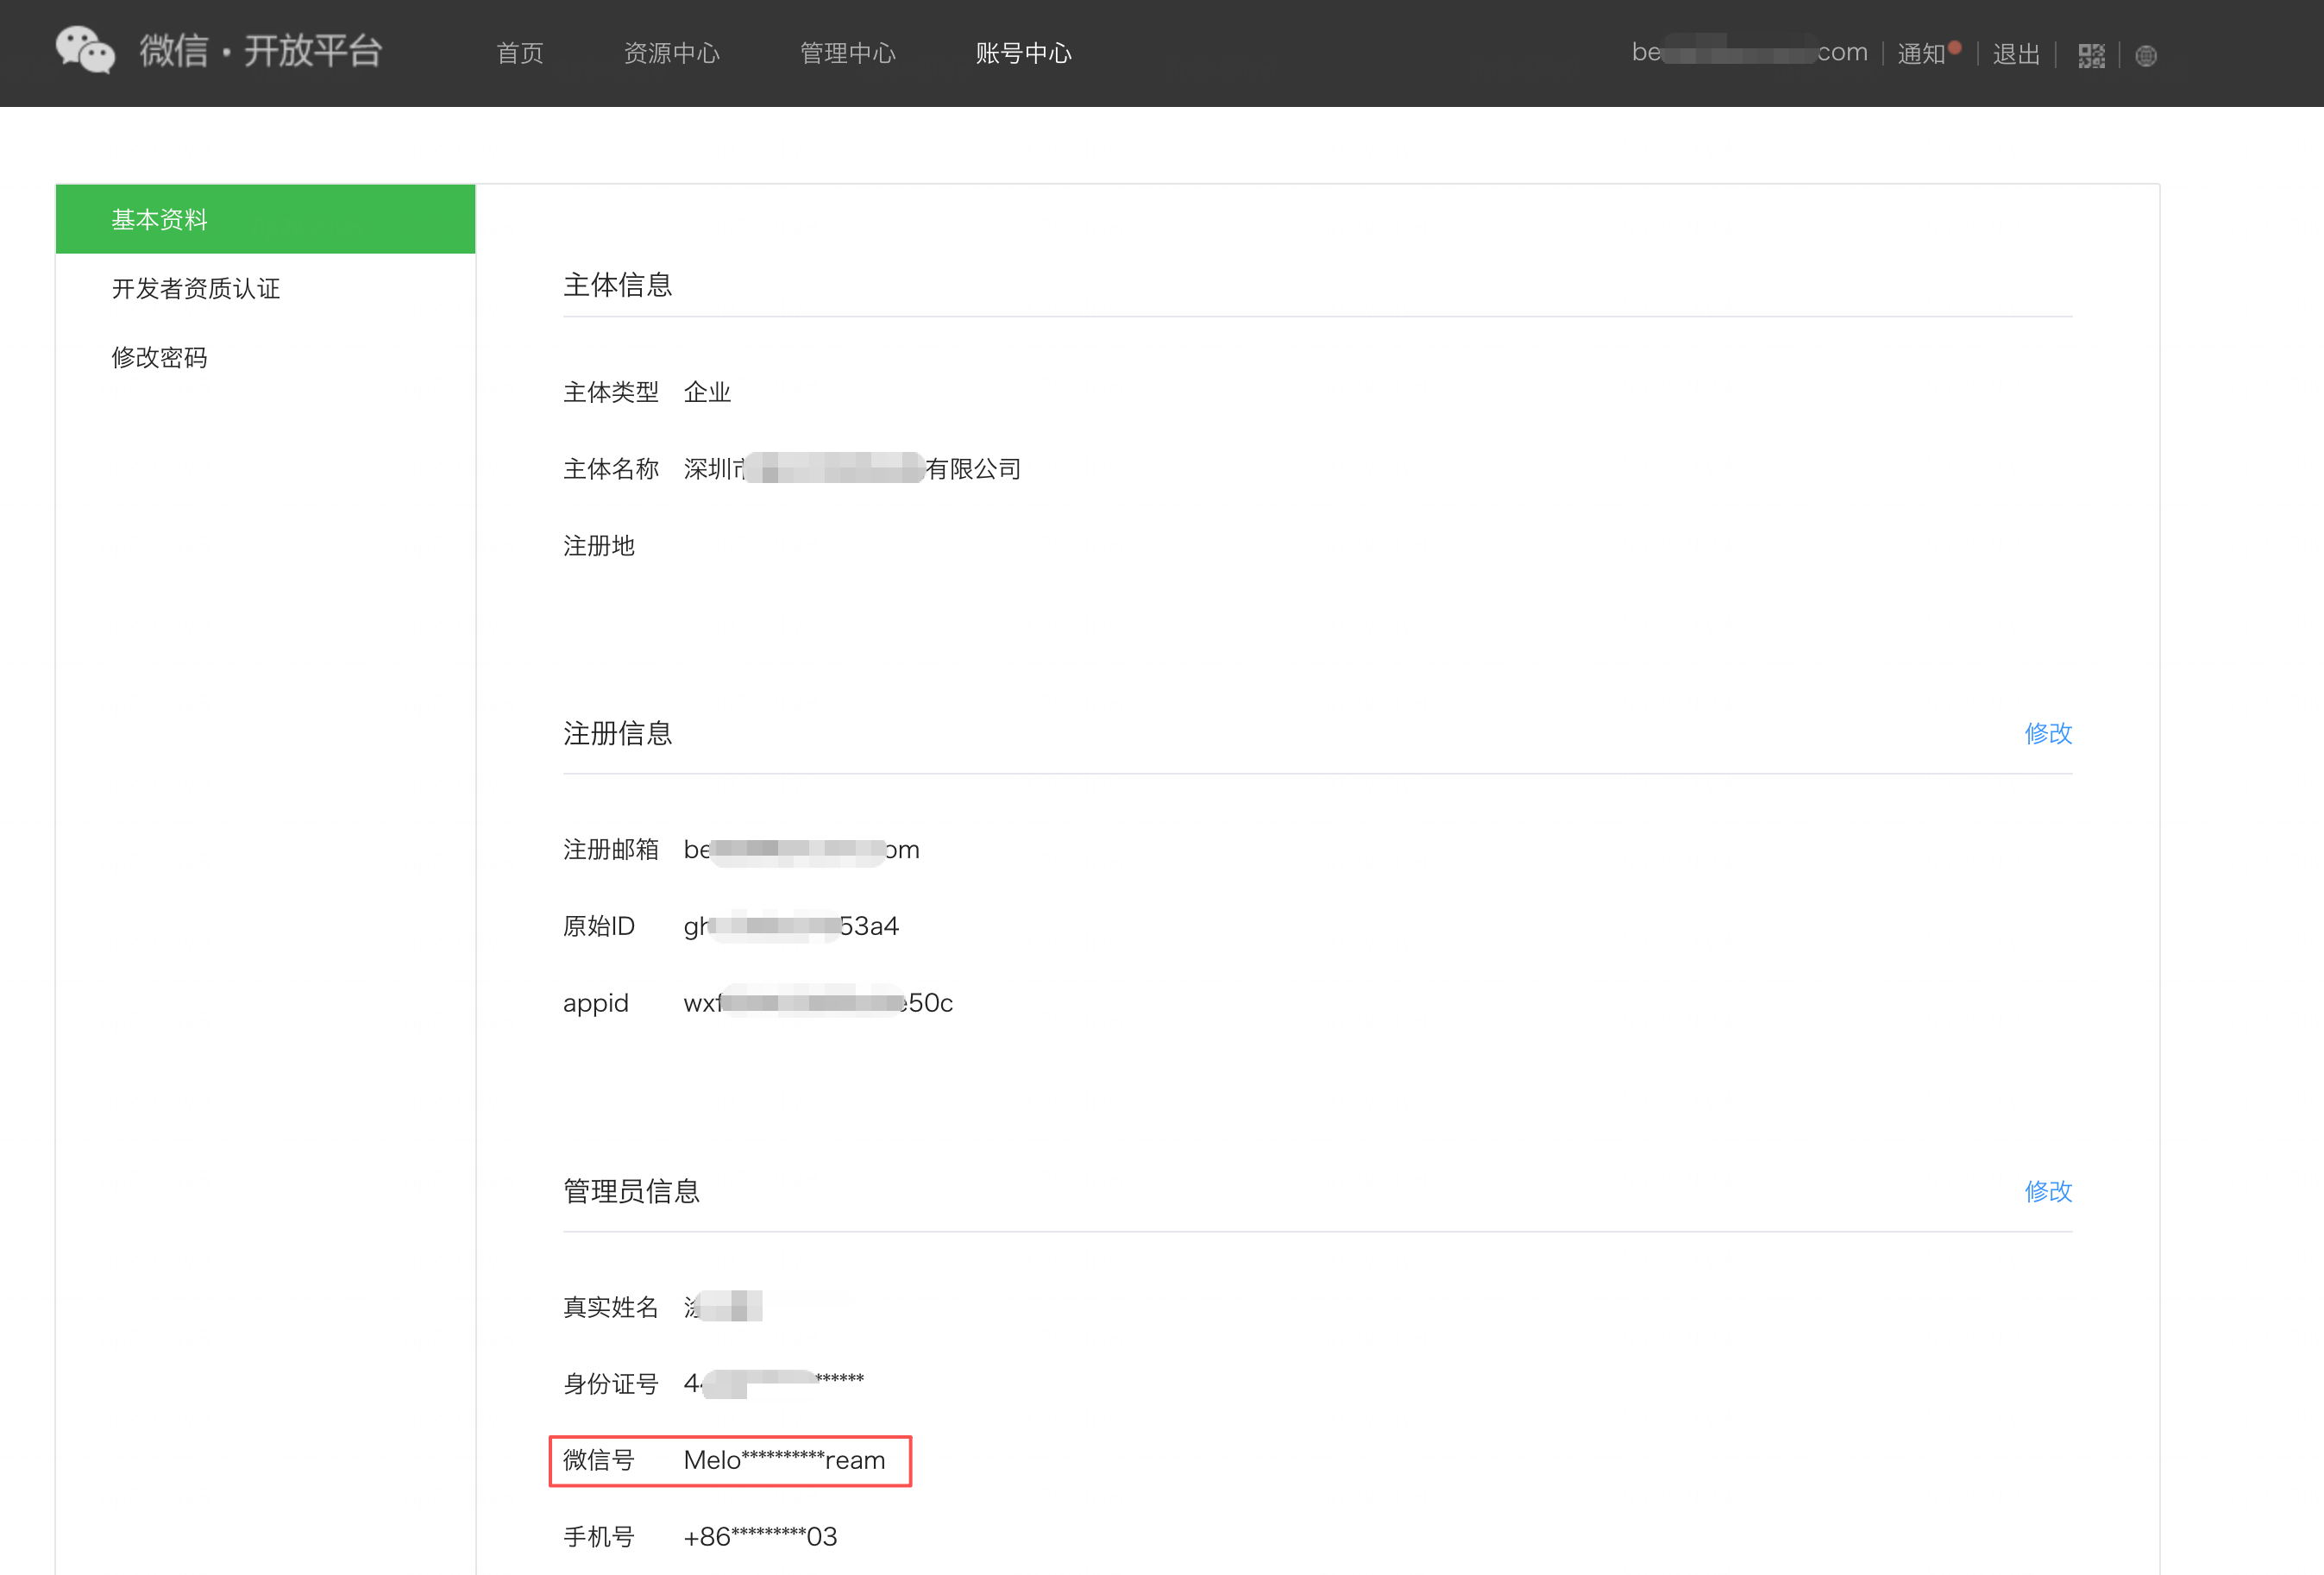
Task: Click the red notification dot
Action: (x=1954, y=47)
